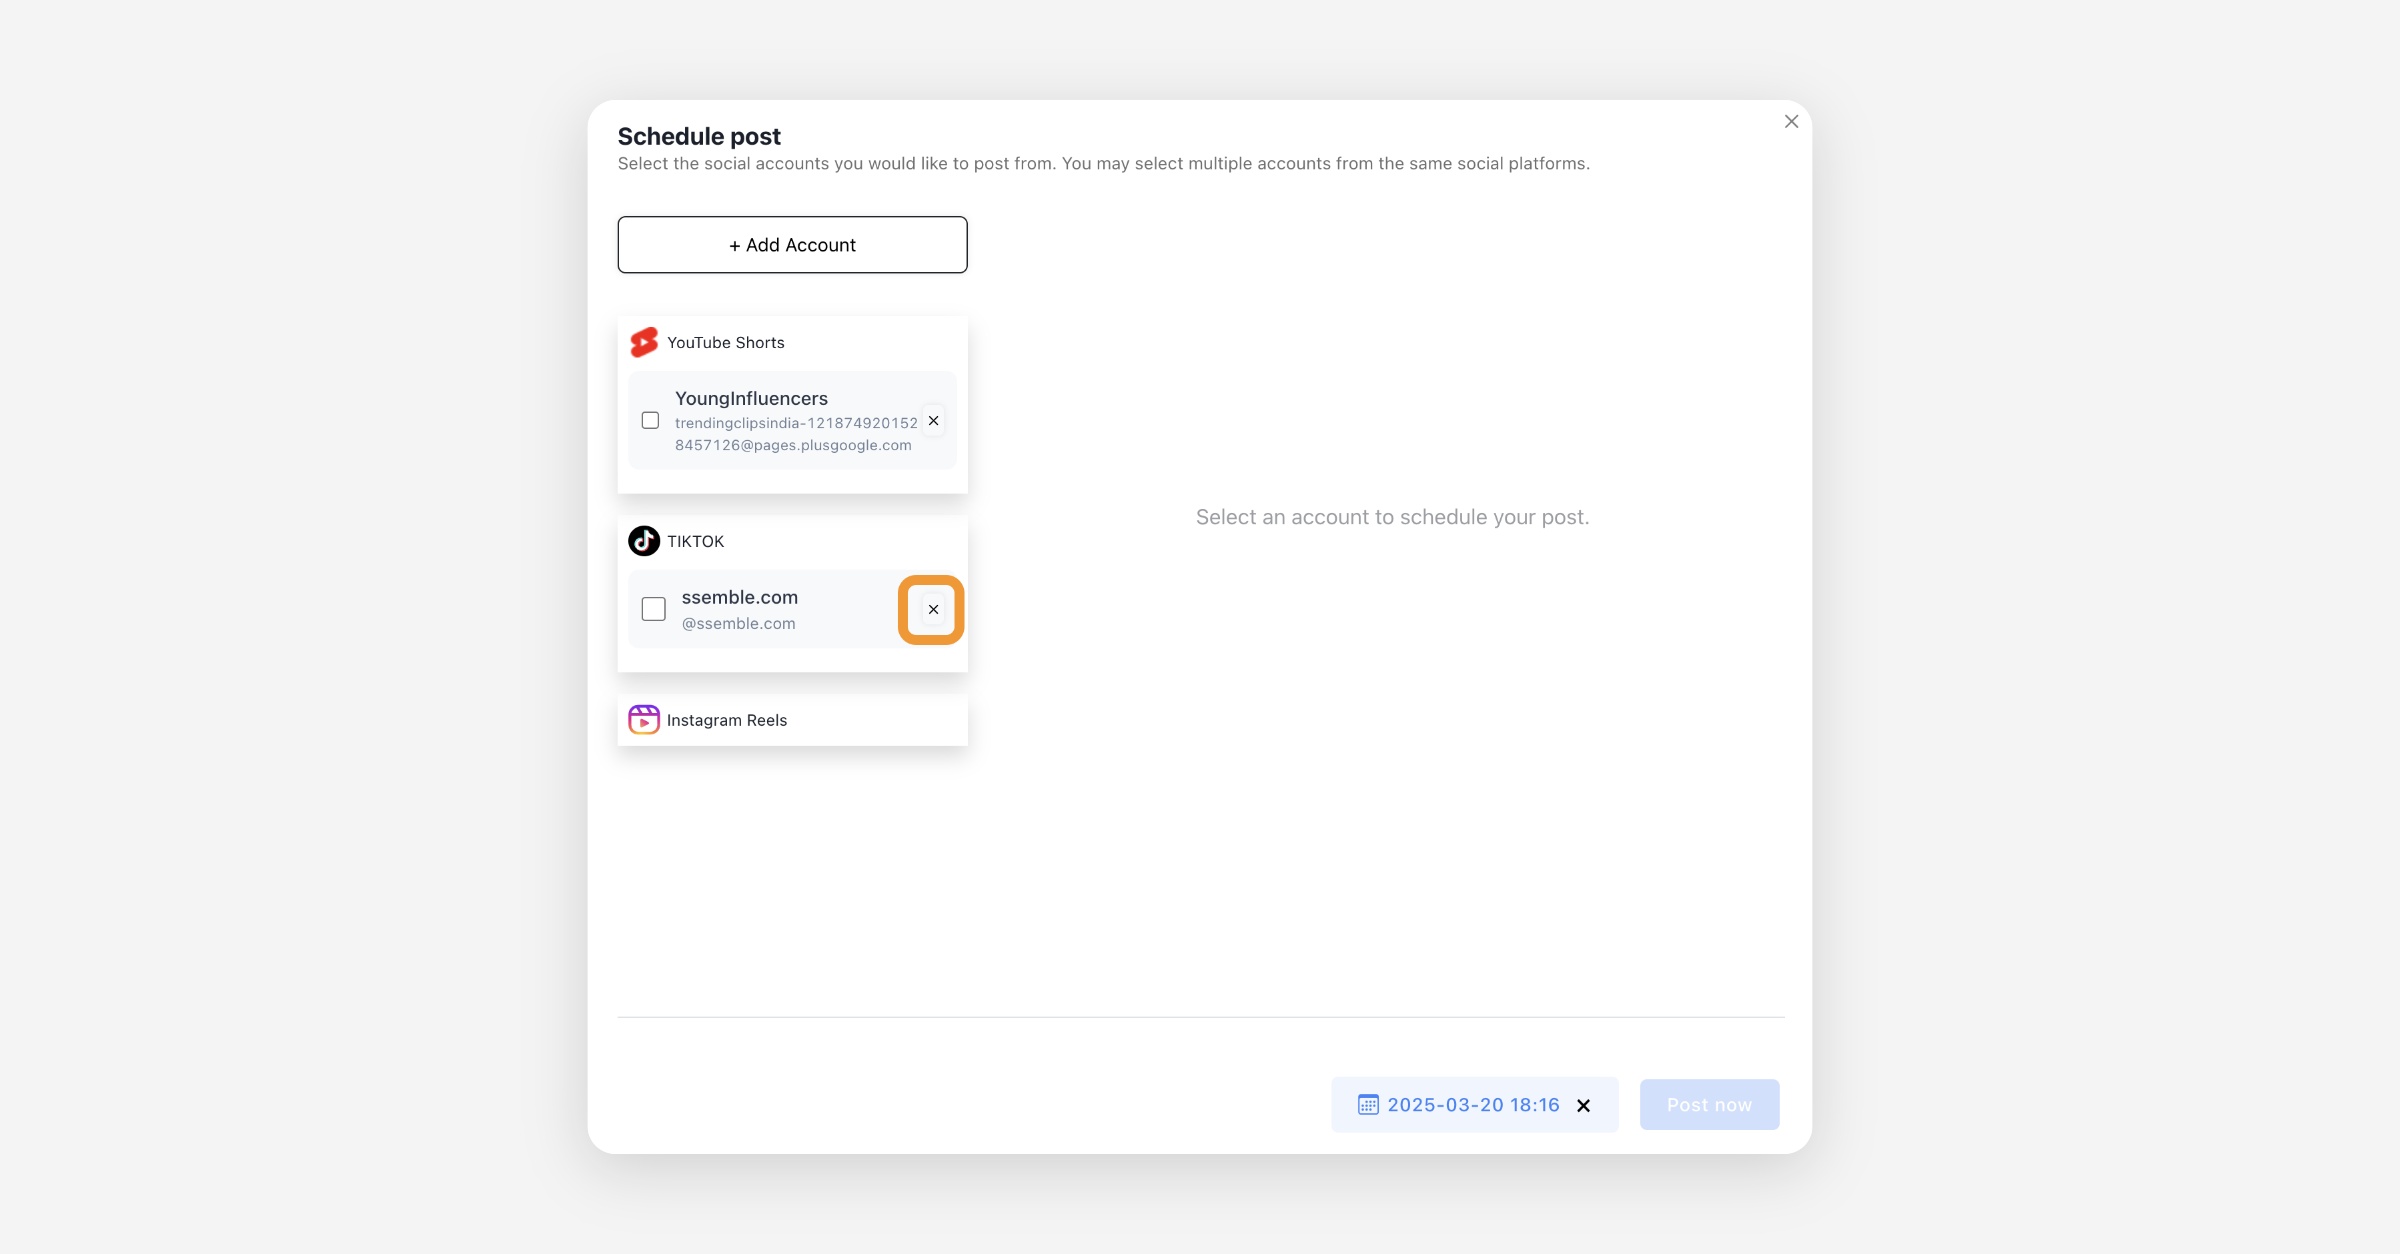
Task: Click the YouTube Shorts logo icon
Action: pyautogui.click(x=644, y=342)
